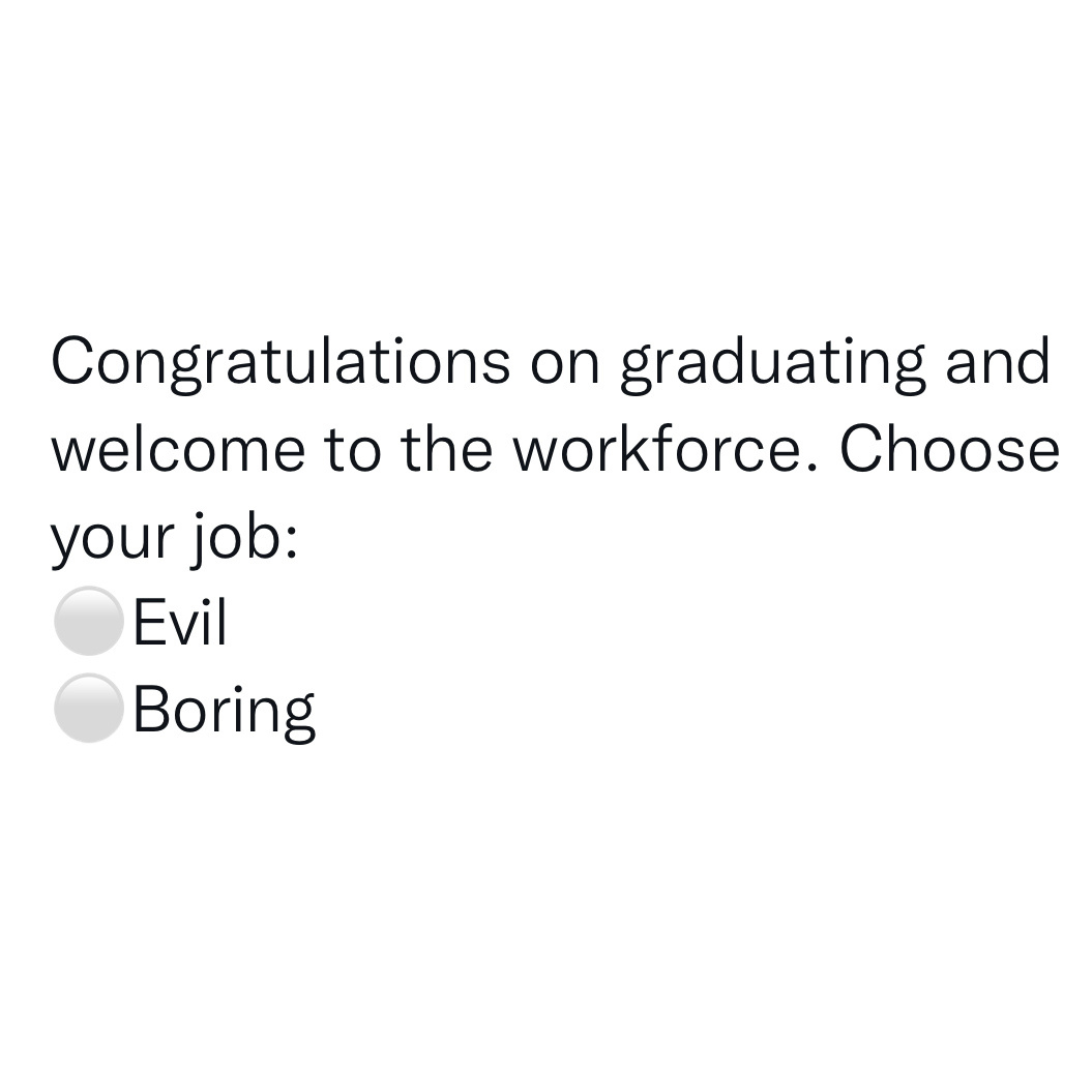Select the Boring radio button
This screenshot has width=1080, height=1080.
click(89, 708)
